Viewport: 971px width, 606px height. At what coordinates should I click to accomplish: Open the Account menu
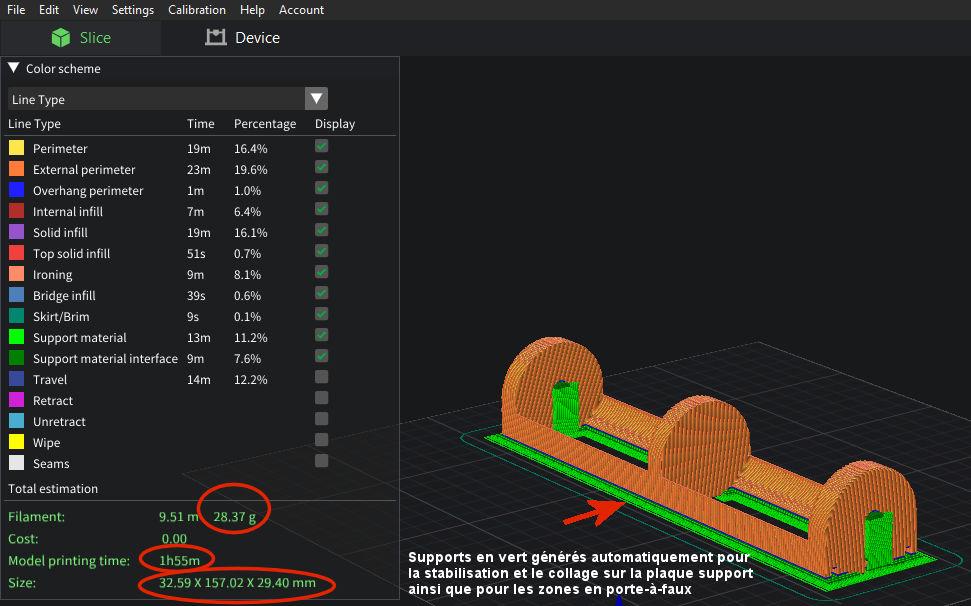pyautogui.click(x=301, y=10)
